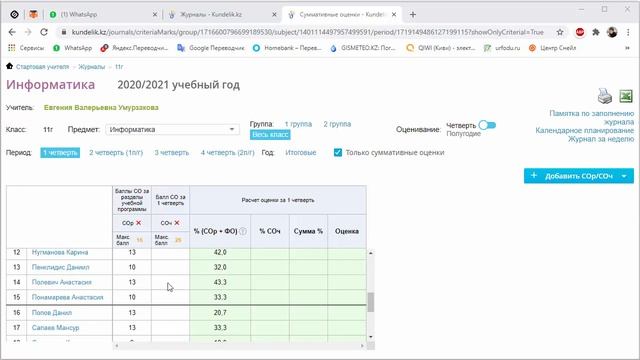Bookmark this page with the star
Image resolution: width=640 pixels, height=360 pixels.
[x=560, y=32]
